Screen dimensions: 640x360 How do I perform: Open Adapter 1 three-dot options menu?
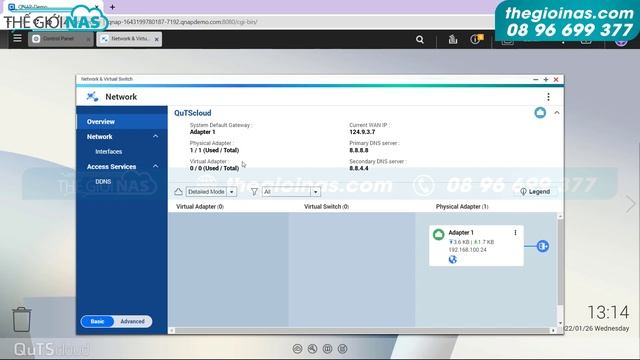pyautogui.click(x=515, y=233)
